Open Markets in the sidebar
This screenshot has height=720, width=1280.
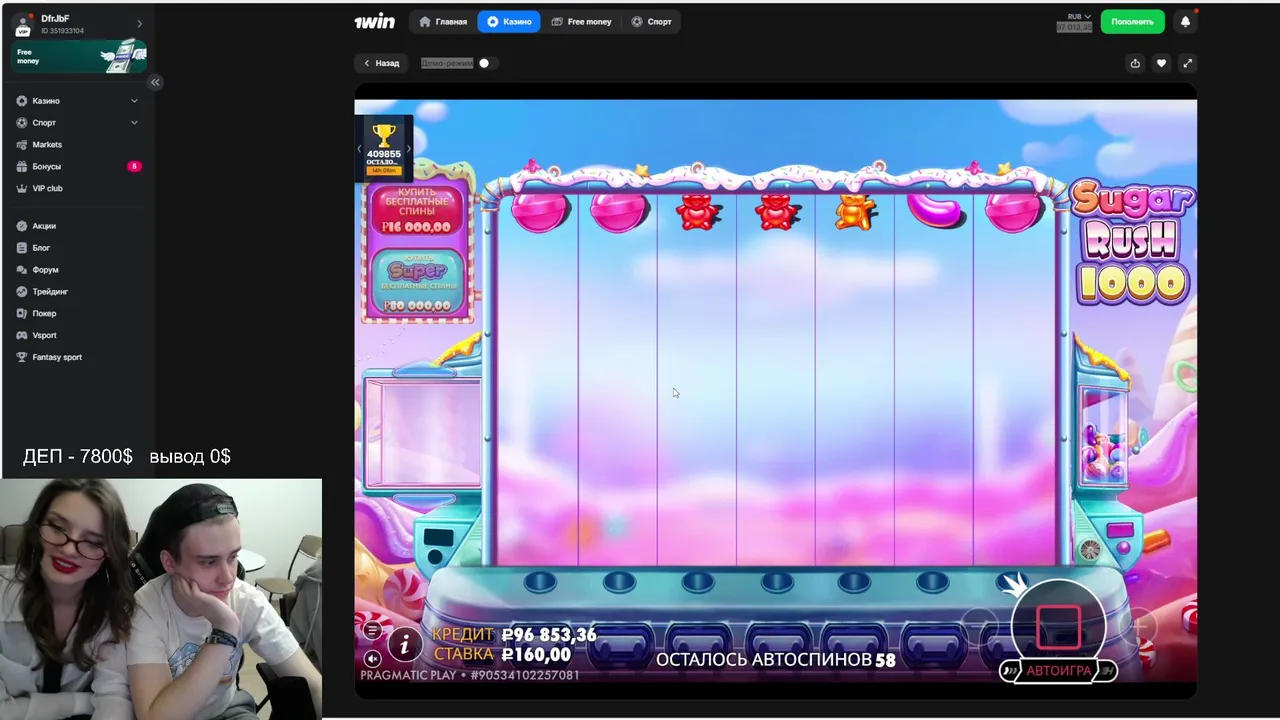pos(47,145)
